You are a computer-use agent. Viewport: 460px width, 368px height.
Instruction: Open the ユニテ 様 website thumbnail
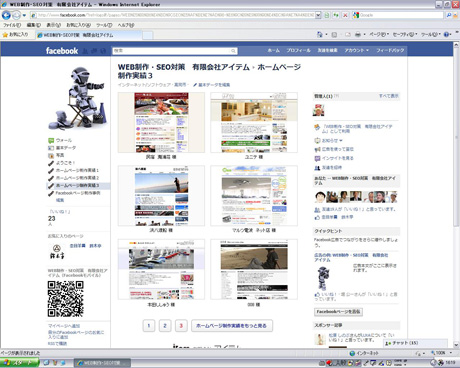pos(254,122)
